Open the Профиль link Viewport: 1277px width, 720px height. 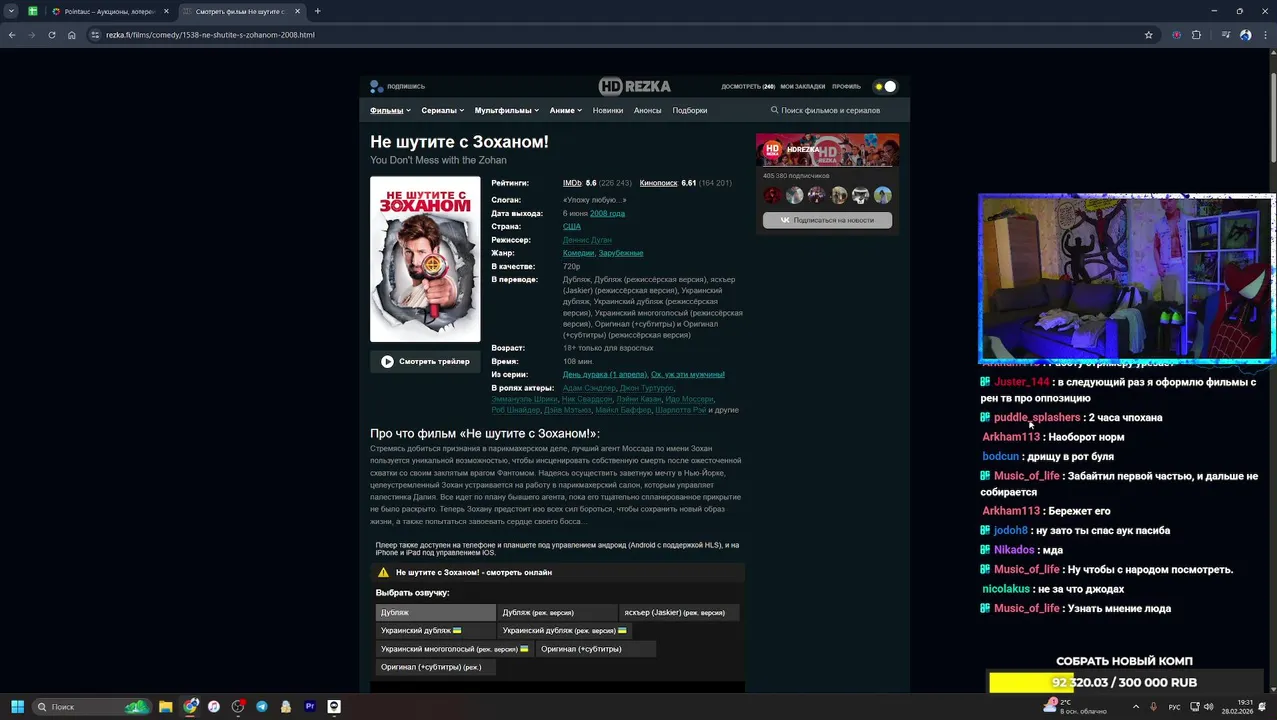click(846, 86)
